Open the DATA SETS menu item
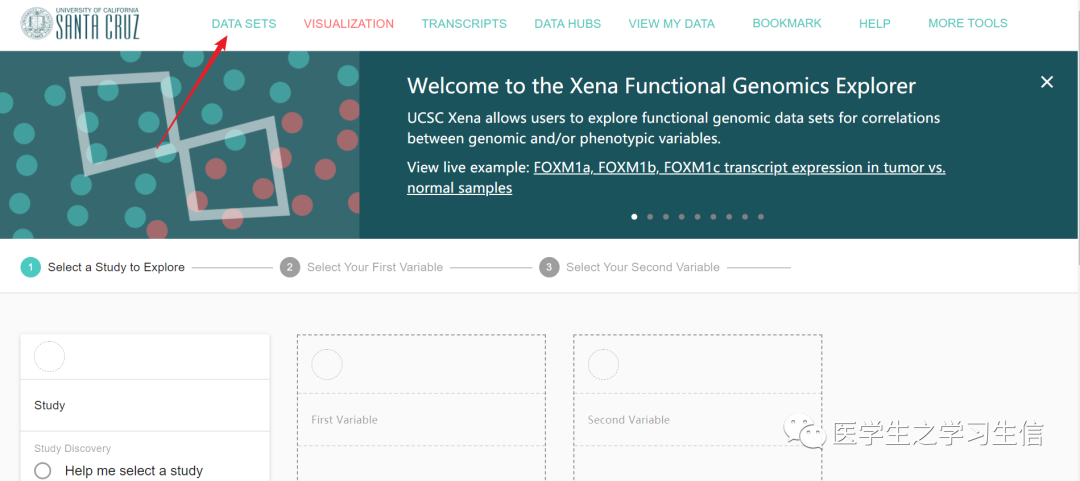The width and height of the screenshot is (1080, 481). coord(244,23)
